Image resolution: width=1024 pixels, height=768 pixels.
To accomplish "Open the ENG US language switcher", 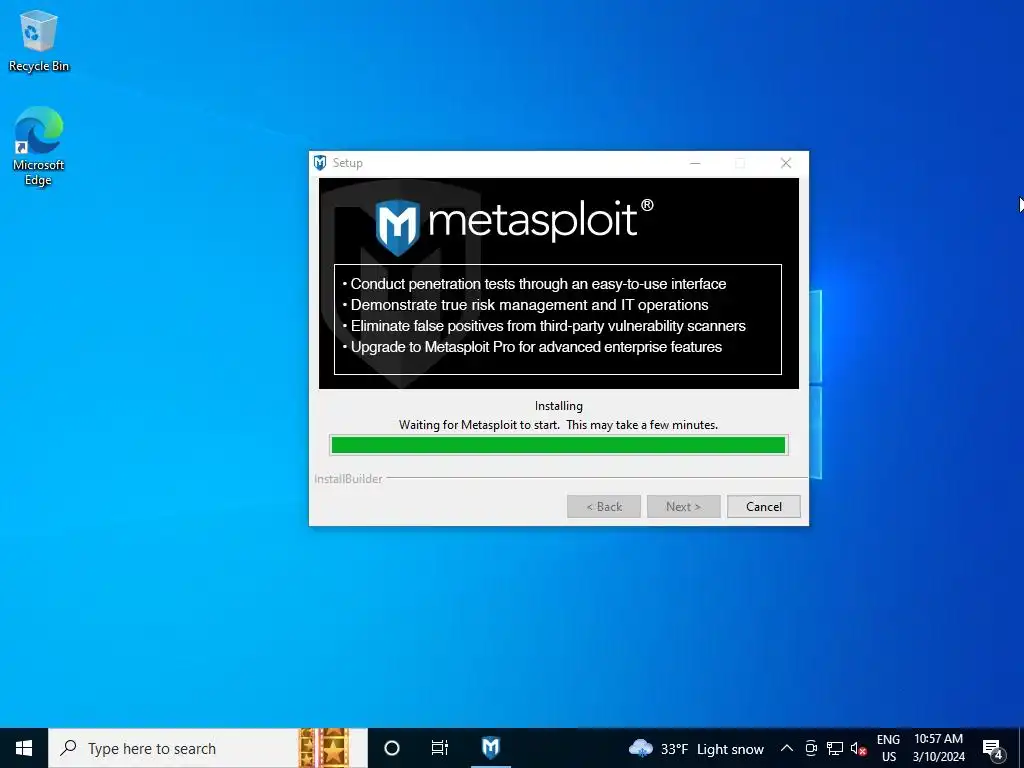I will coord(888,748).
